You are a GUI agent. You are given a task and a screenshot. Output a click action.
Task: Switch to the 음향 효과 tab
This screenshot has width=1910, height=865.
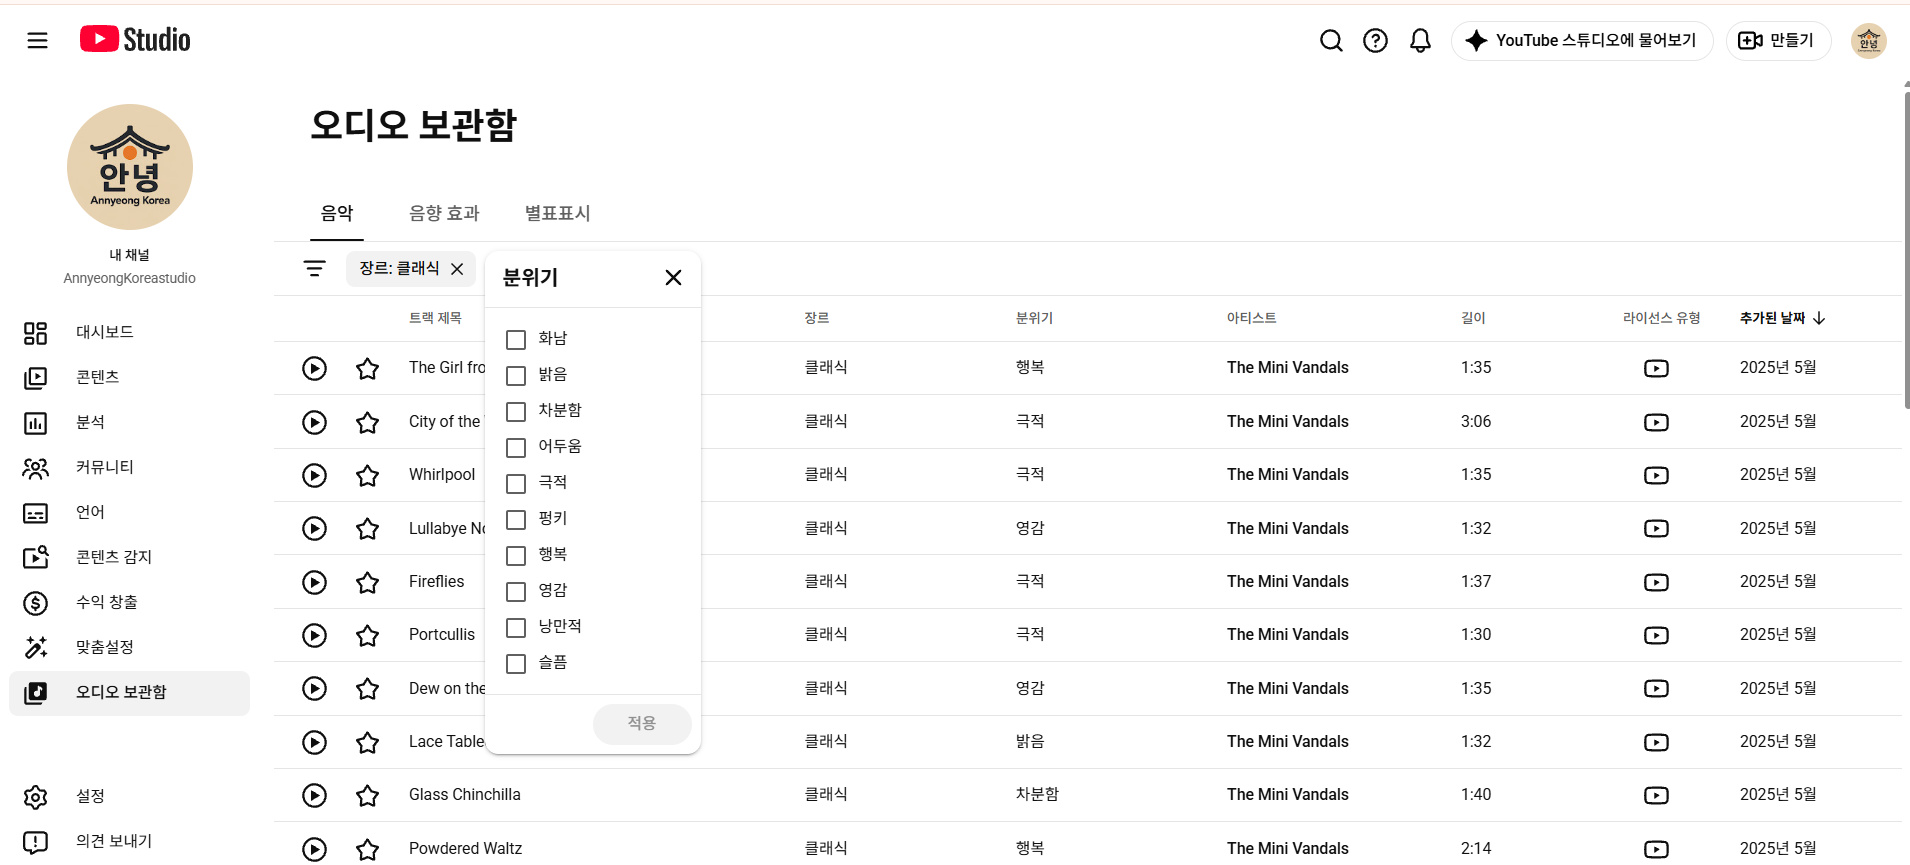click(x=444, y=213)
